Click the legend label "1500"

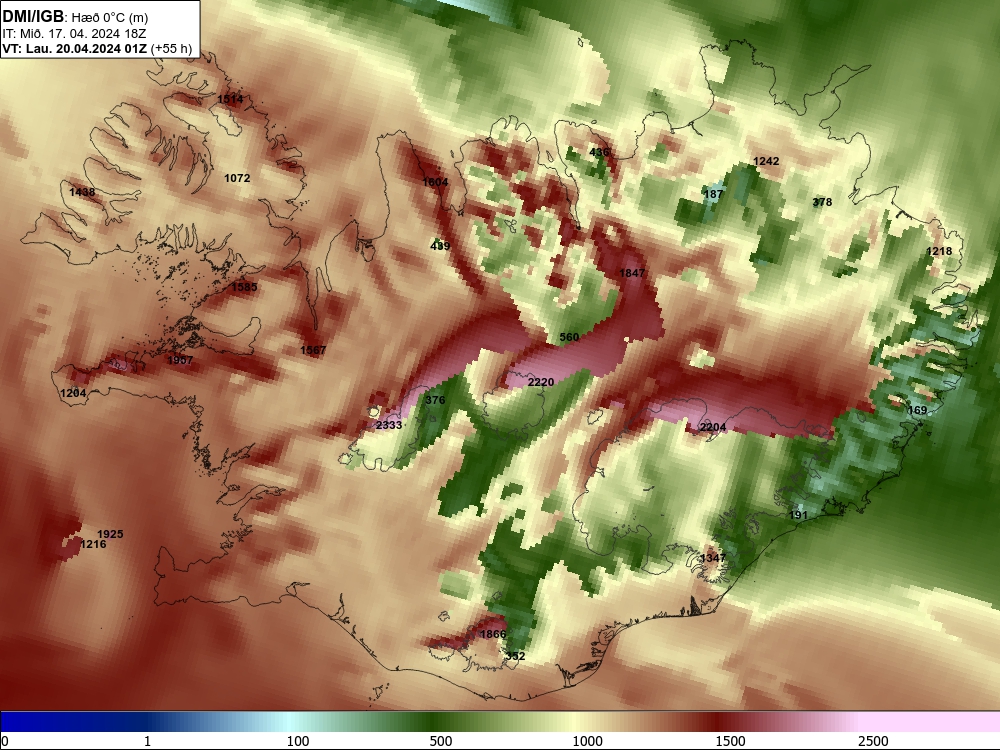click(730, 741)
